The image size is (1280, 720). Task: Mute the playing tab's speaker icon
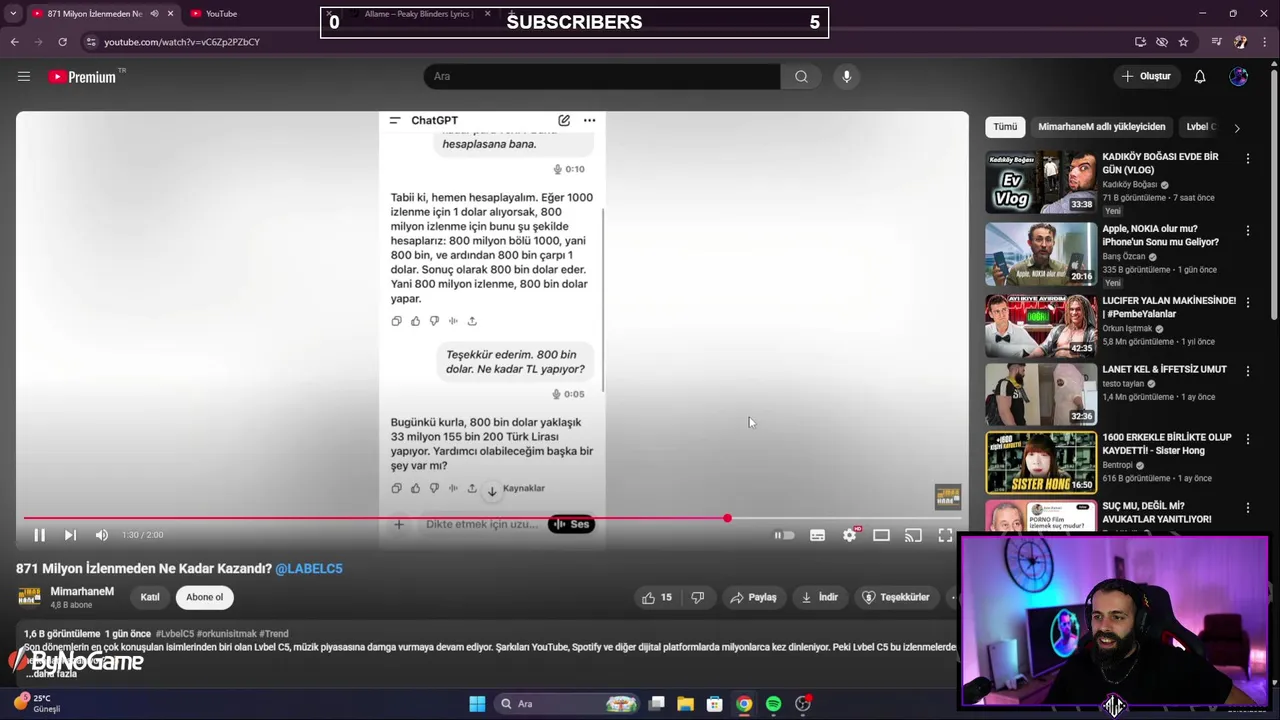click(x=154, y=14)
